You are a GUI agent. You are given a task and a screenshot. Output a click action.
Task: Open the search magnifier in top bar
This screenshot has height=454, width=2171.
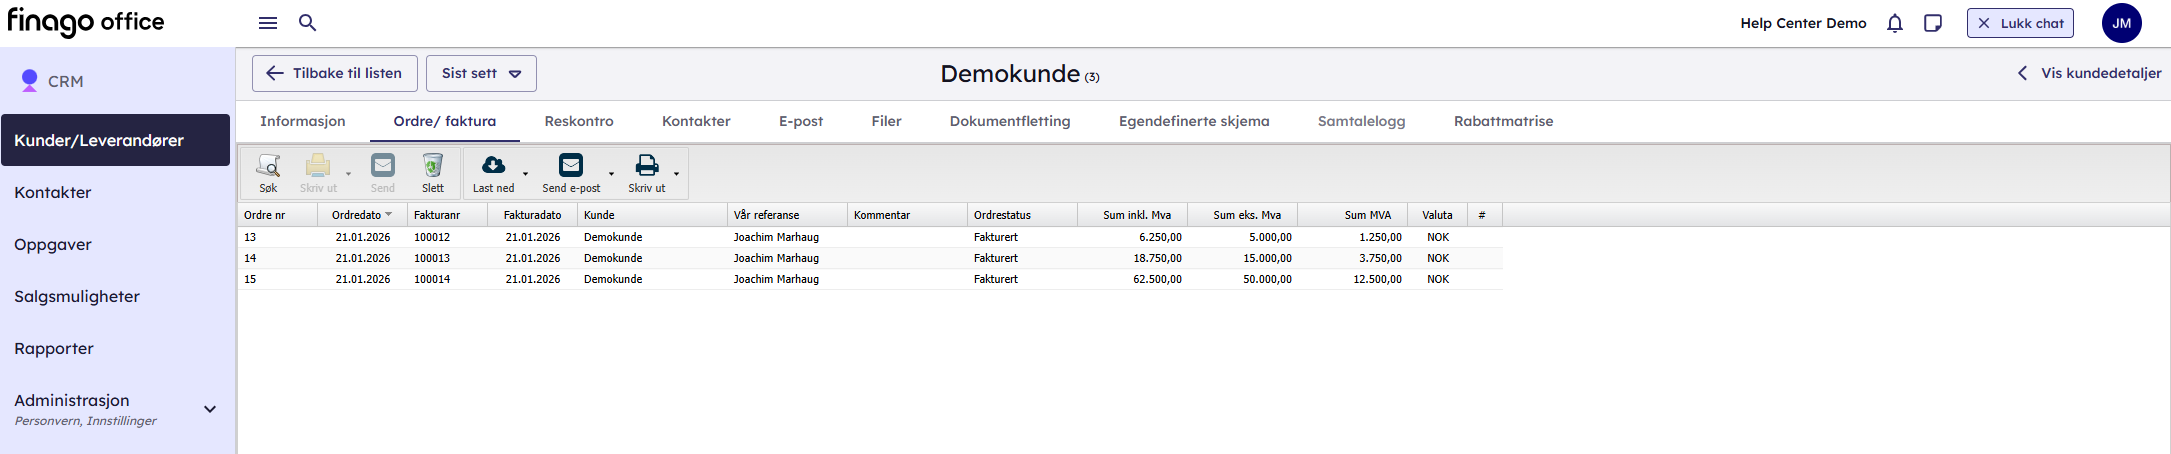[x=308, y=23]
